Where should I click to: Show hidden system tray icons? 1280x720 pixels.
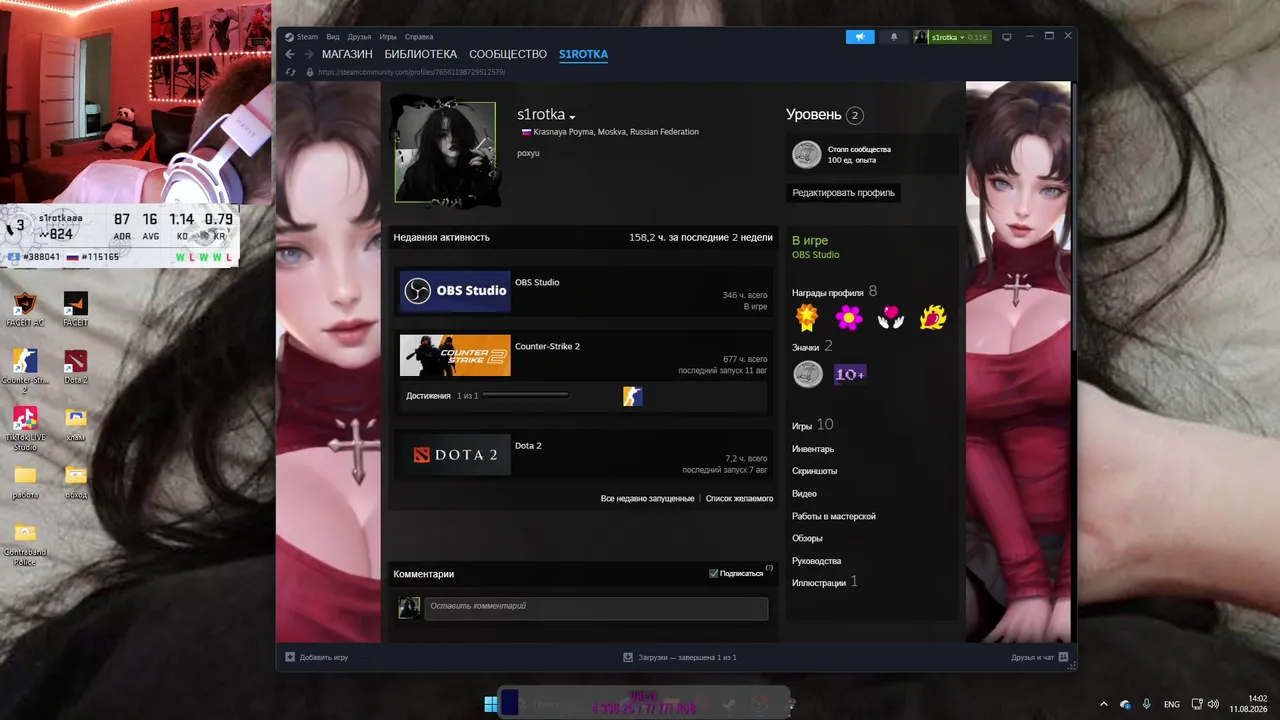[x=1104, y=704]
